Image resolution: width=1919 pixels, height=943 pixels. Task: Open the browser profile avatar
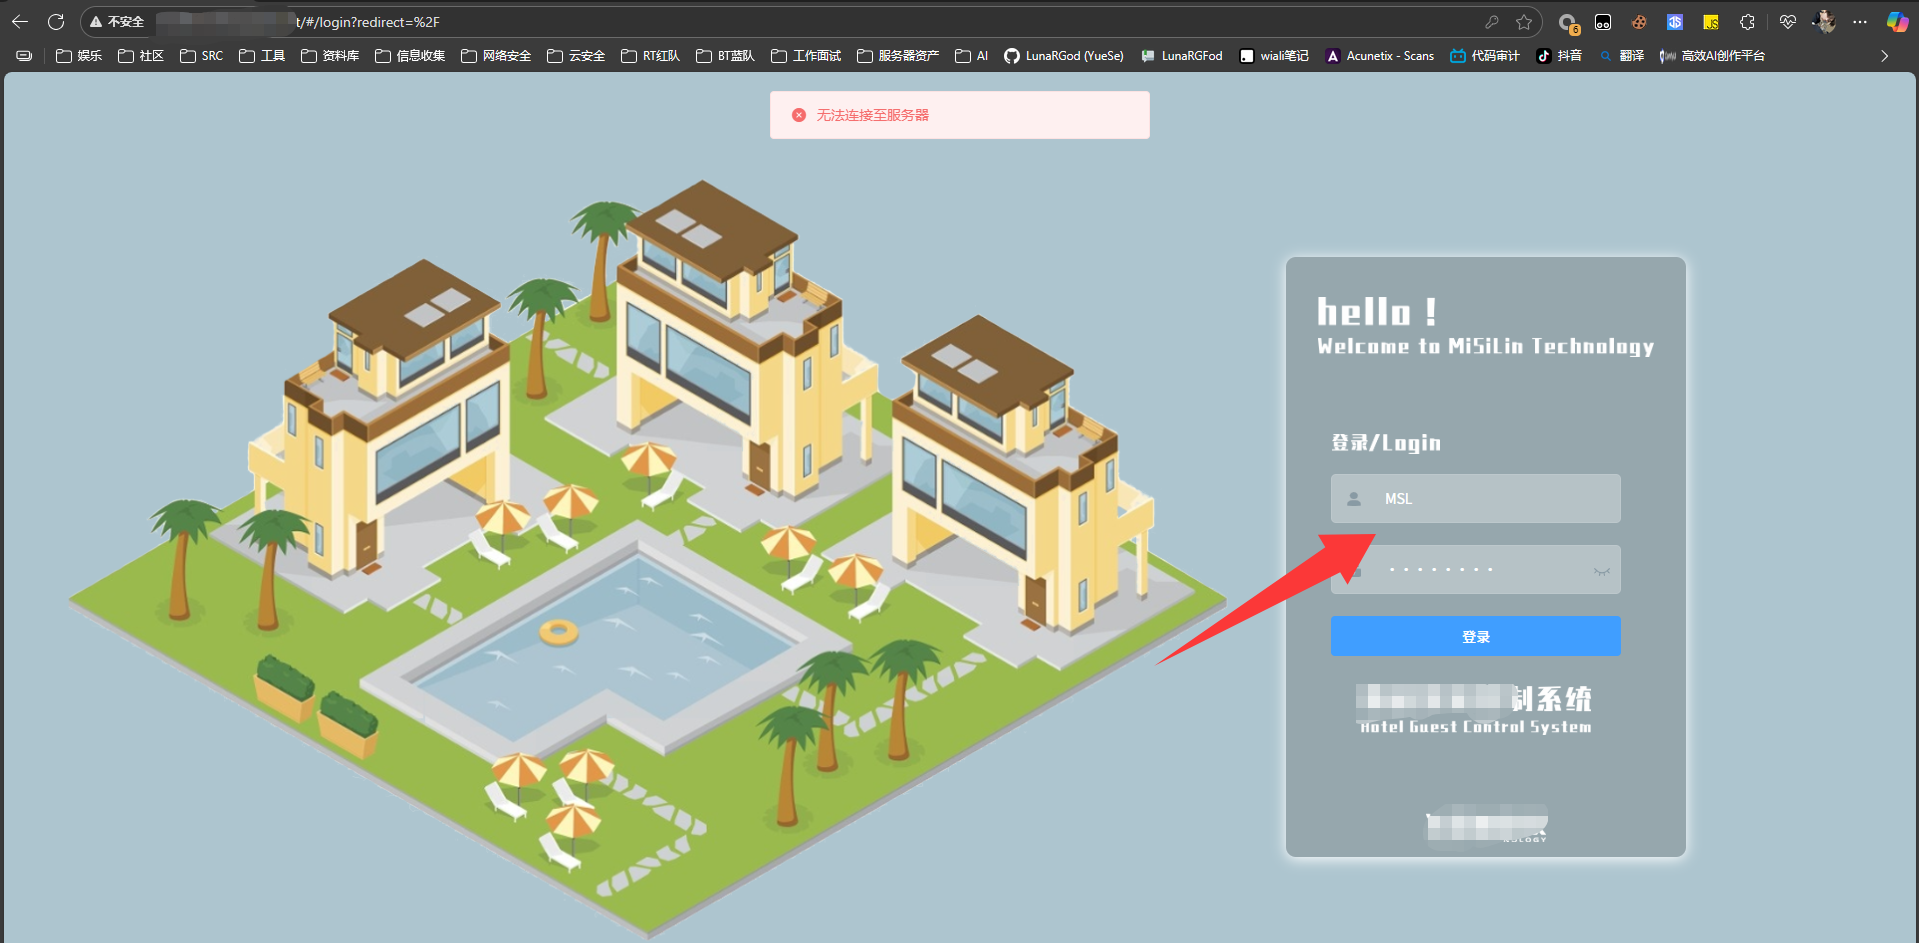(x=1824, y=21)
